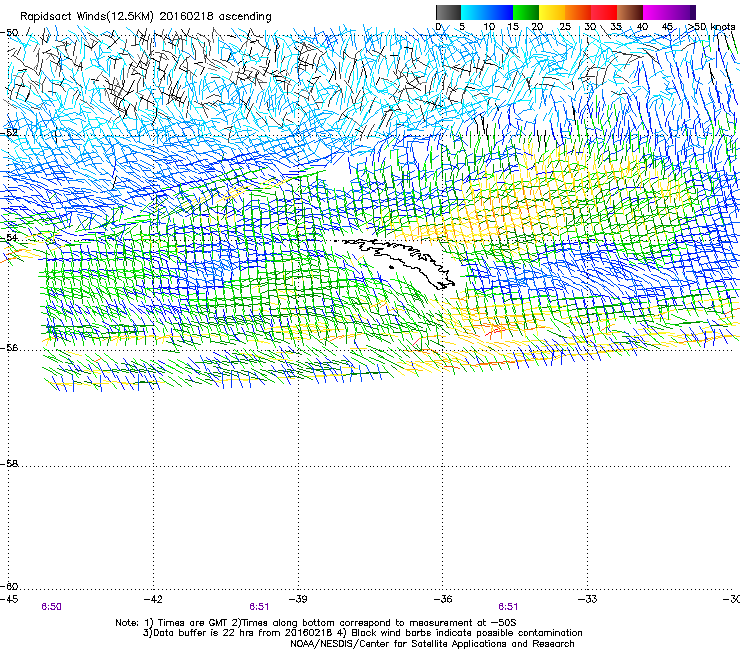Viewport: 740px width, 650px height.
Task: Click the legend tick label '35'
Action: pyautogui.click(x=616, y=27)
